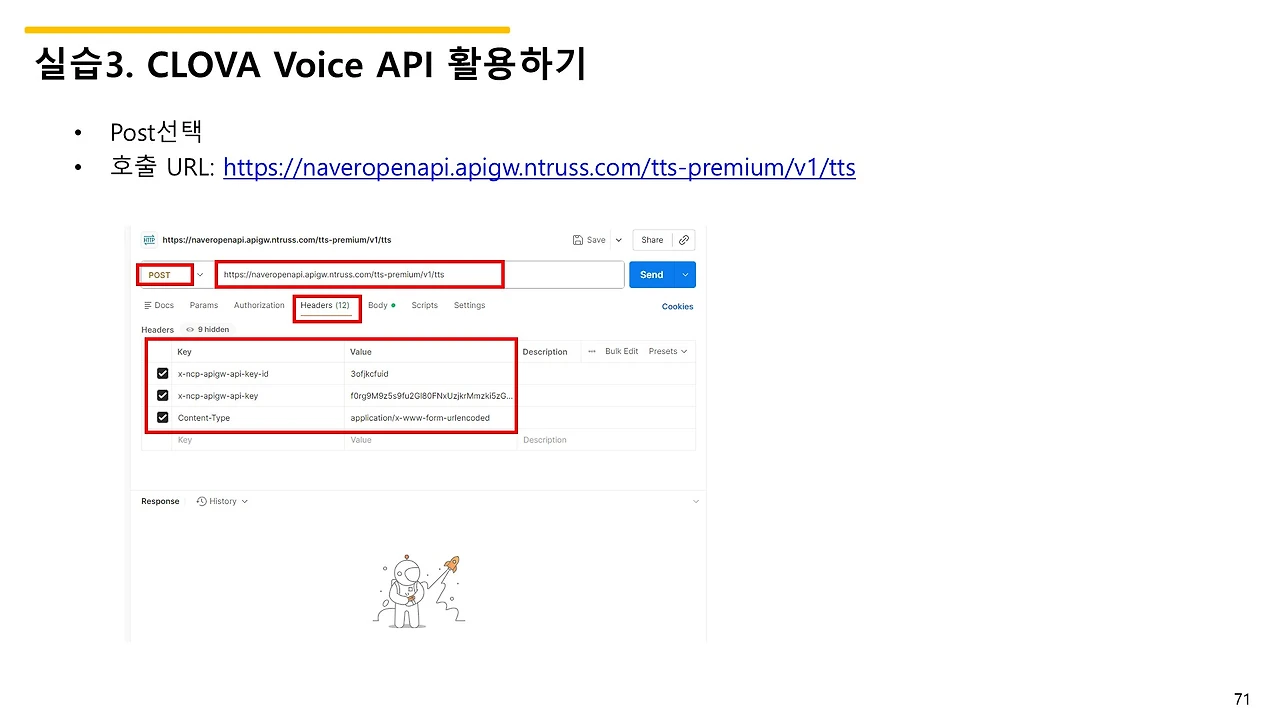Switch to the Authorization tab

[x=259, y=305]
